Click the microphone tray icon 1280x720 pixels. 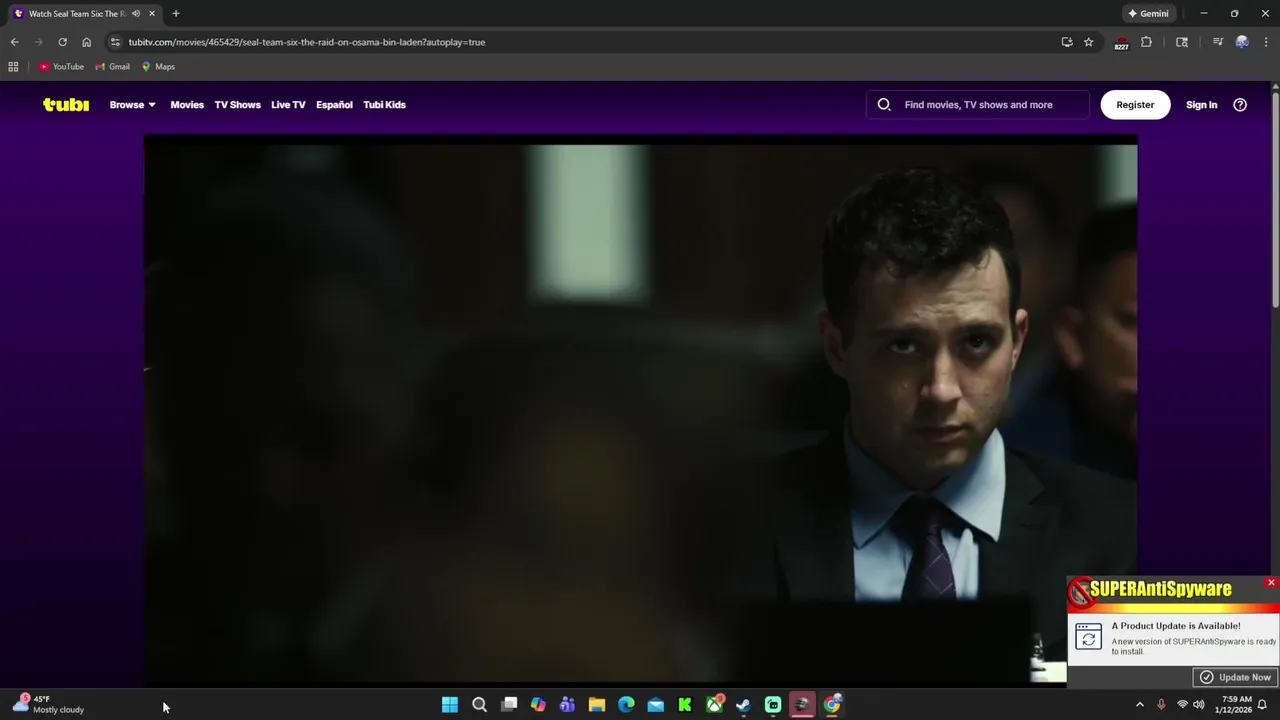point(1161,705)
